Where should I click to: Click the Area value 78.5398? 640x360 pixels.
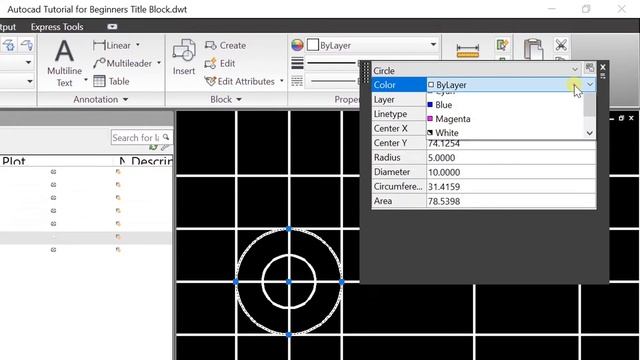click(x=444, y=201)
